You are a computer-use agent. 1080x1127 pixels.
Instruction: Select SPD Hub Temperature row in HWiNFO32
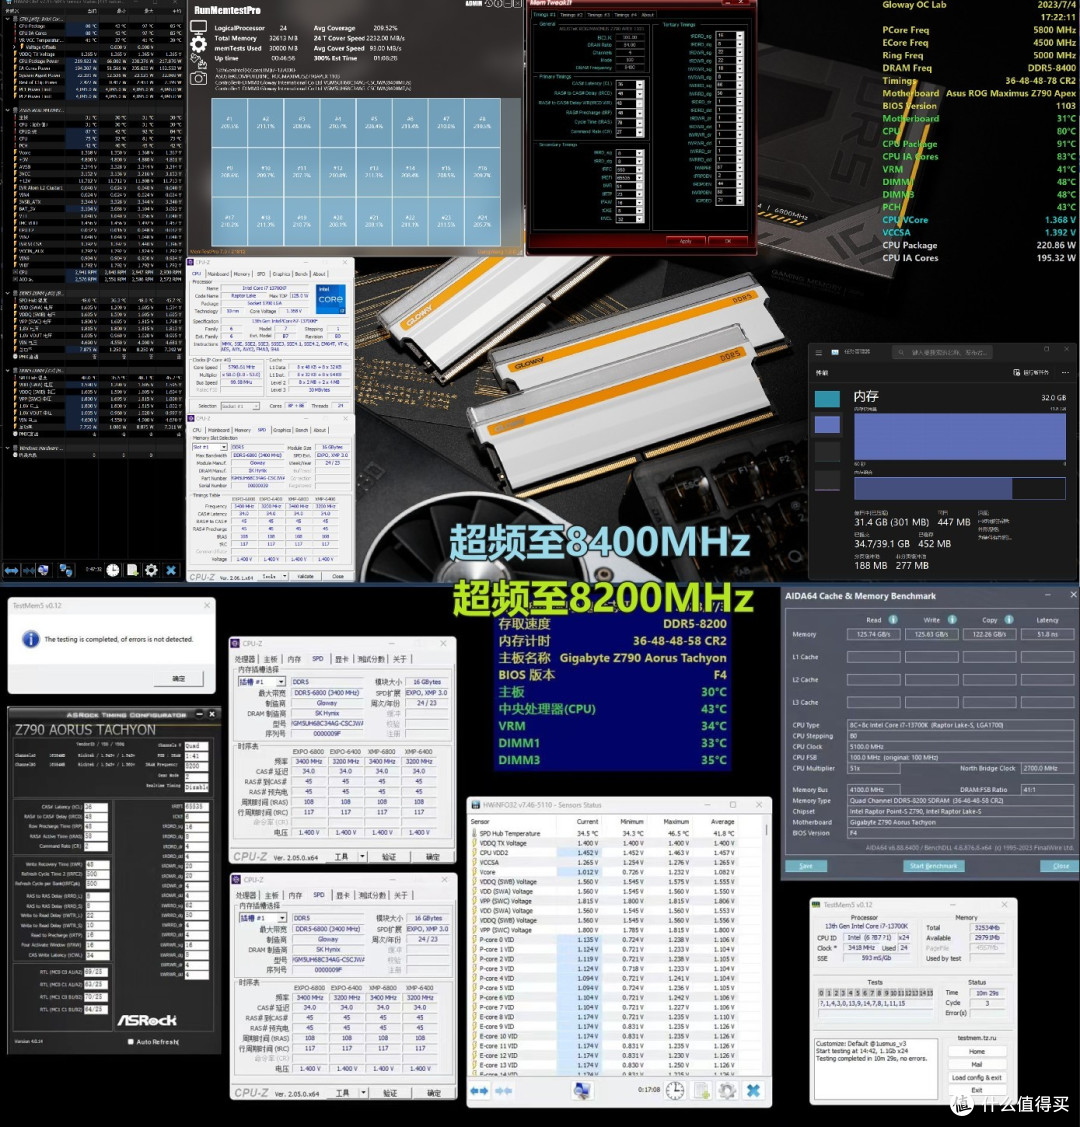click(604, 833)
